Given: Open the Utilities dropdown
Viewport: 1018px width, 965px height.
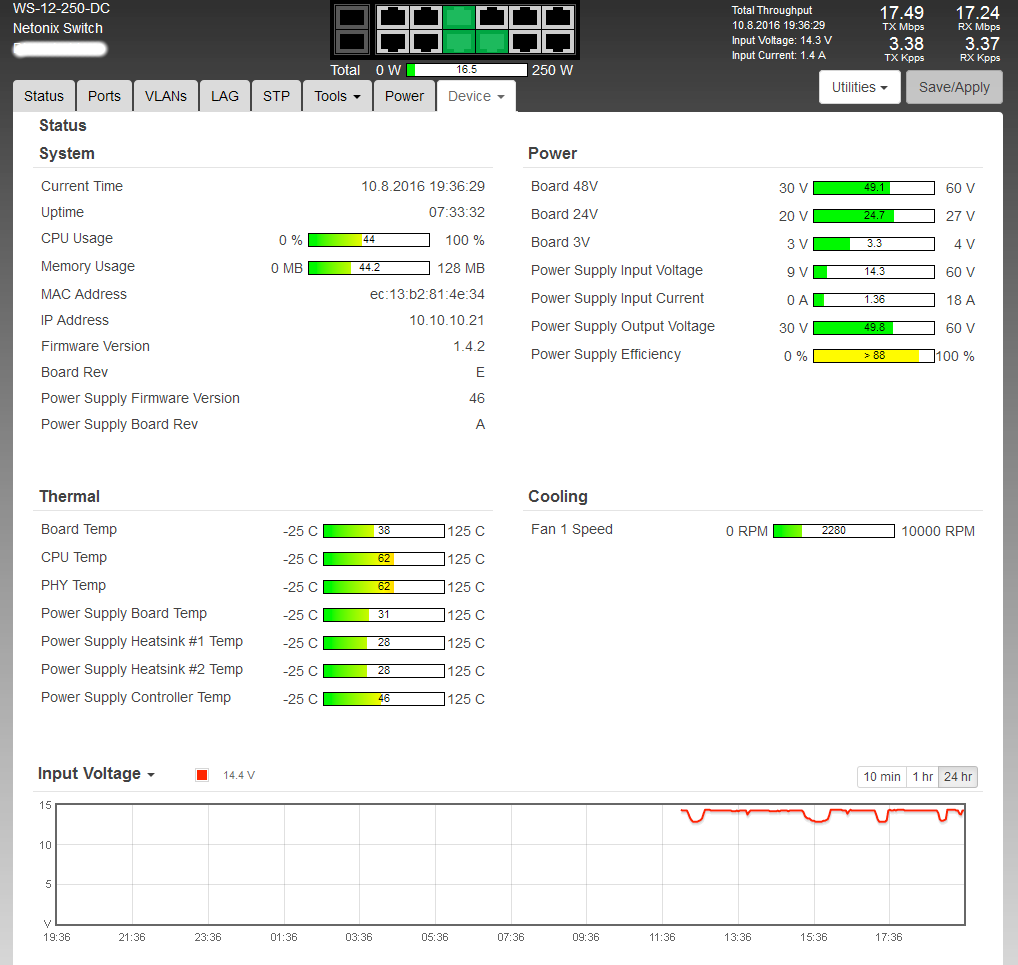Looking at the screenshot, I should tap(859, 87).
